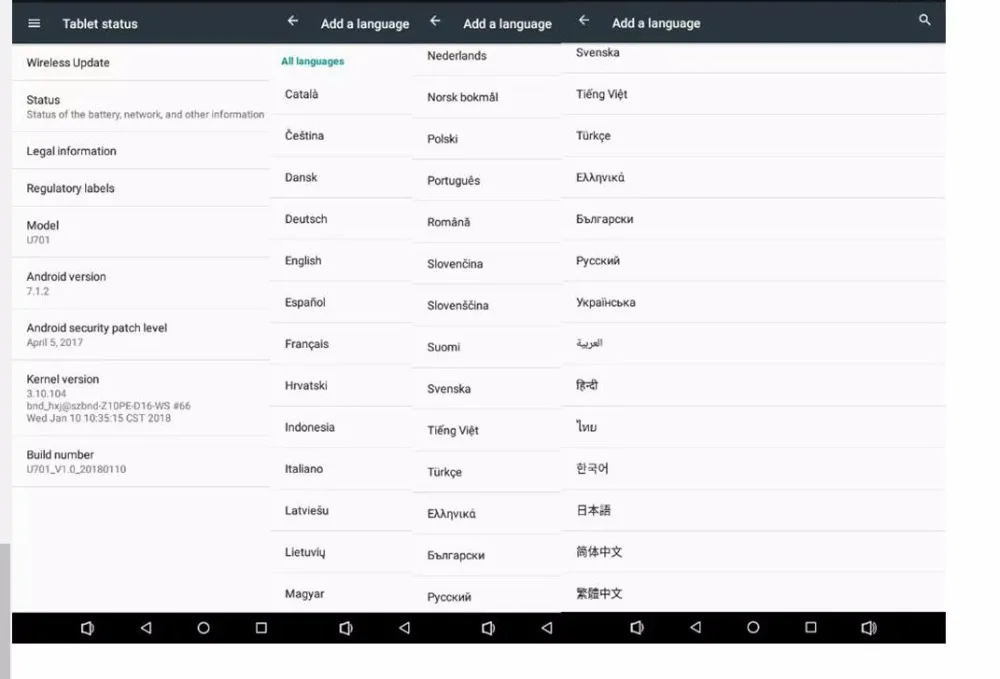The height and width of the screenshot is (679, 1000).
Task: Select Lietuvių language
Action: tap(341, 552)
